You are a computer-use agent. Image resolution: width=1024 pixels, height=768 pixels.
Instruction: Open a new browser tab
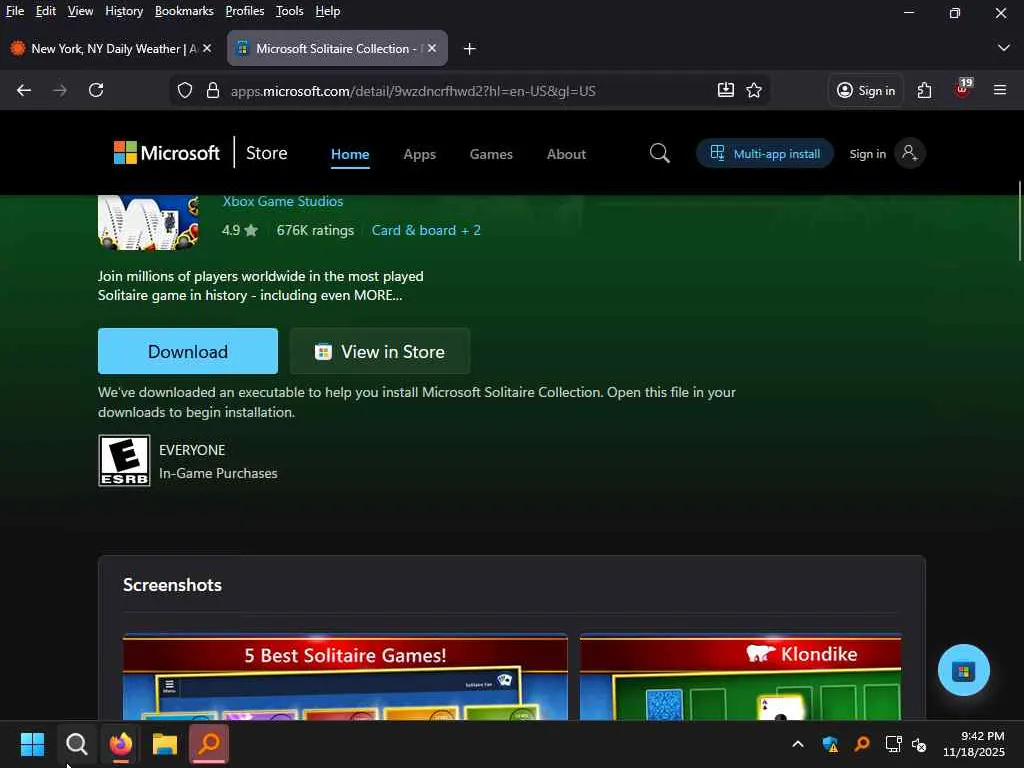click(x=469, y=48)
